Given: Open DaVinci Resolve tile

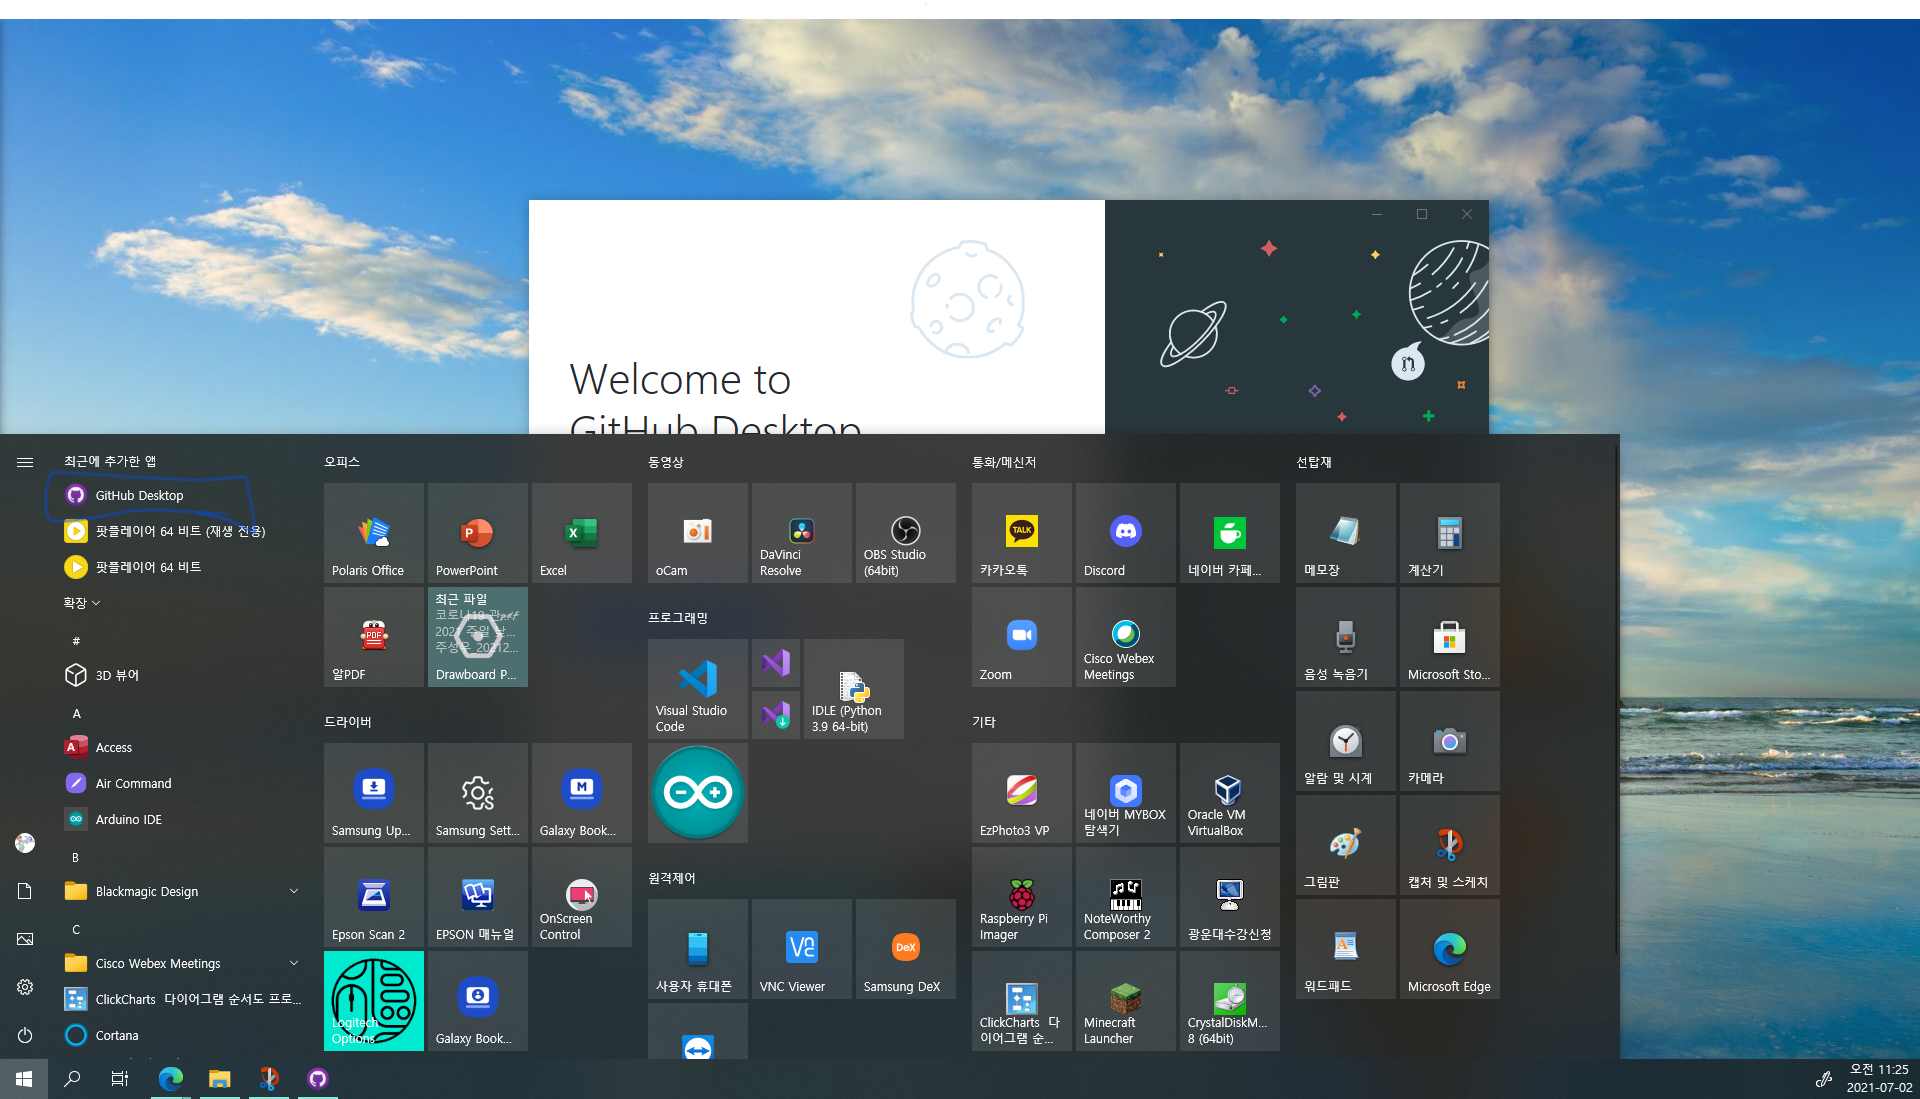Looking at the screenshot, I should [802, 533].
